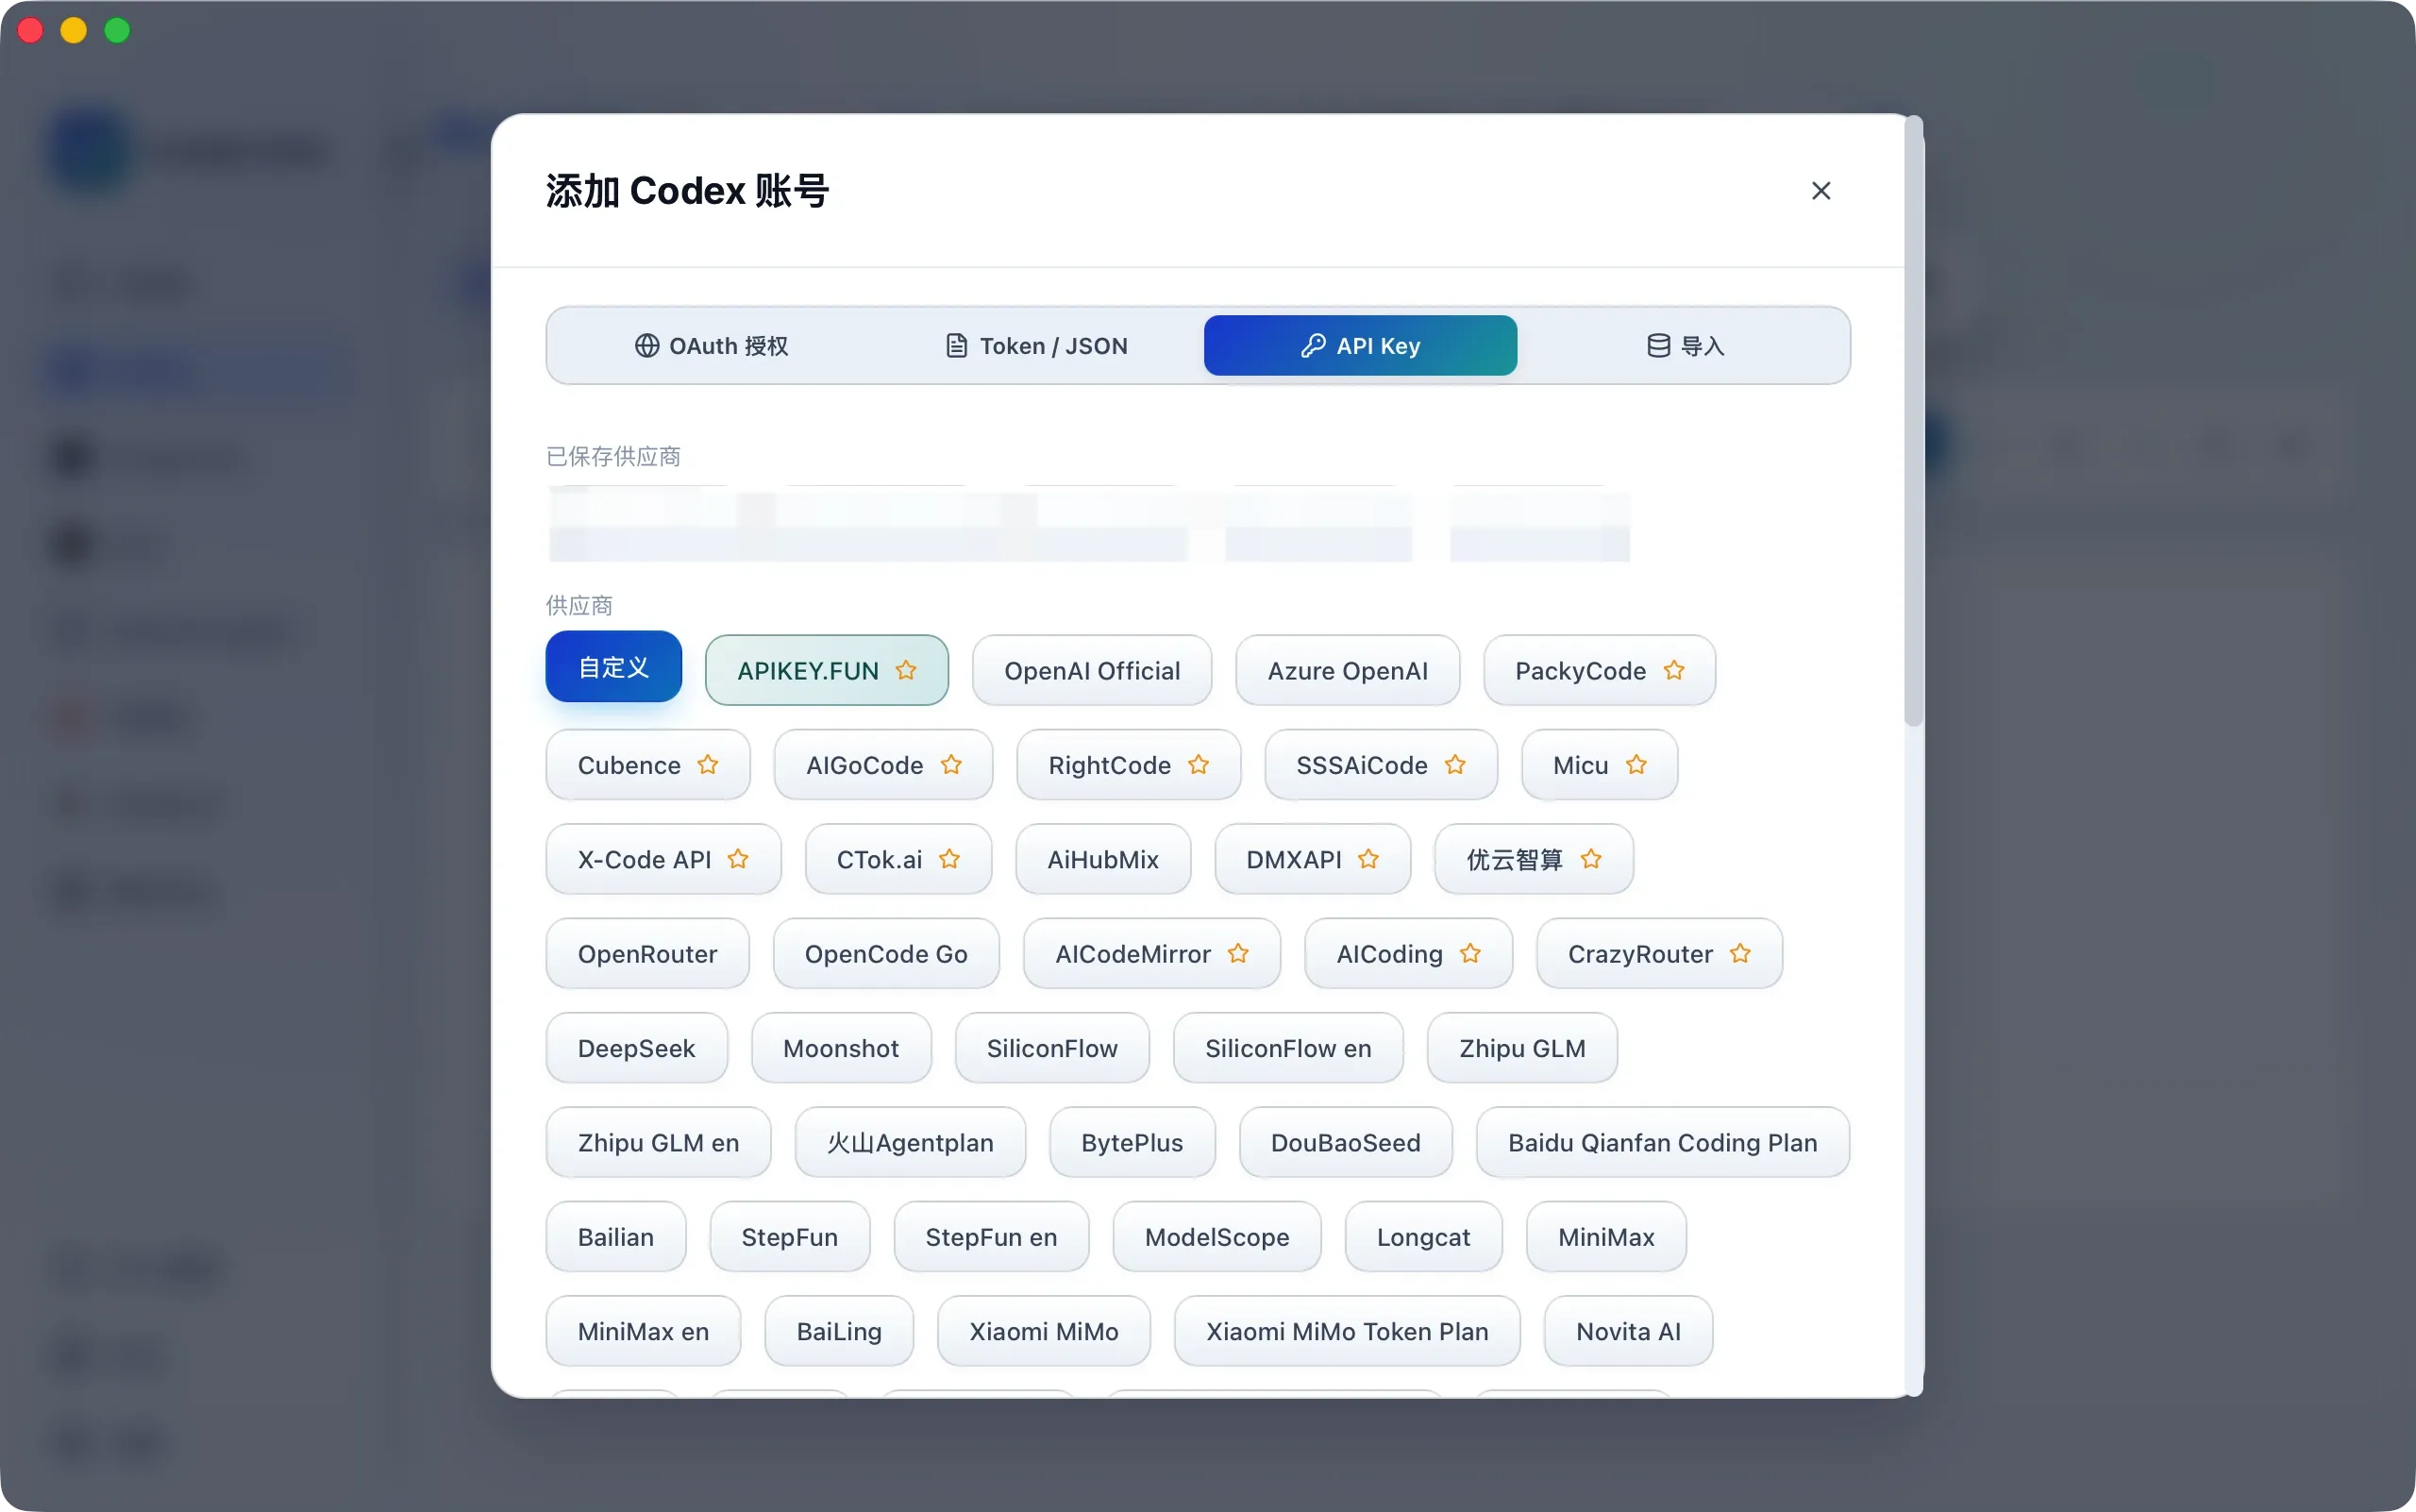Click the database icon in 导入 tab

point(1658,345)
